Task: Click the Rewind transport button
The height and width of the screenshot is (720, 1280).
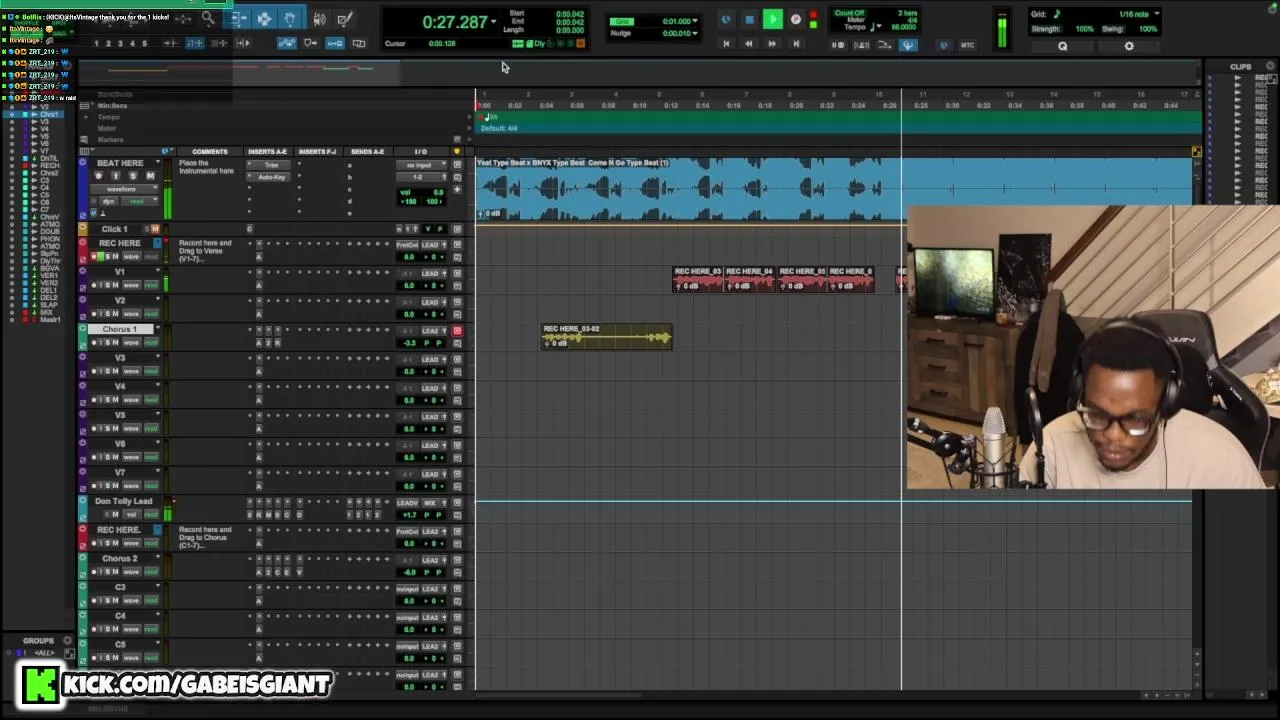Action: tap(748, 44)
